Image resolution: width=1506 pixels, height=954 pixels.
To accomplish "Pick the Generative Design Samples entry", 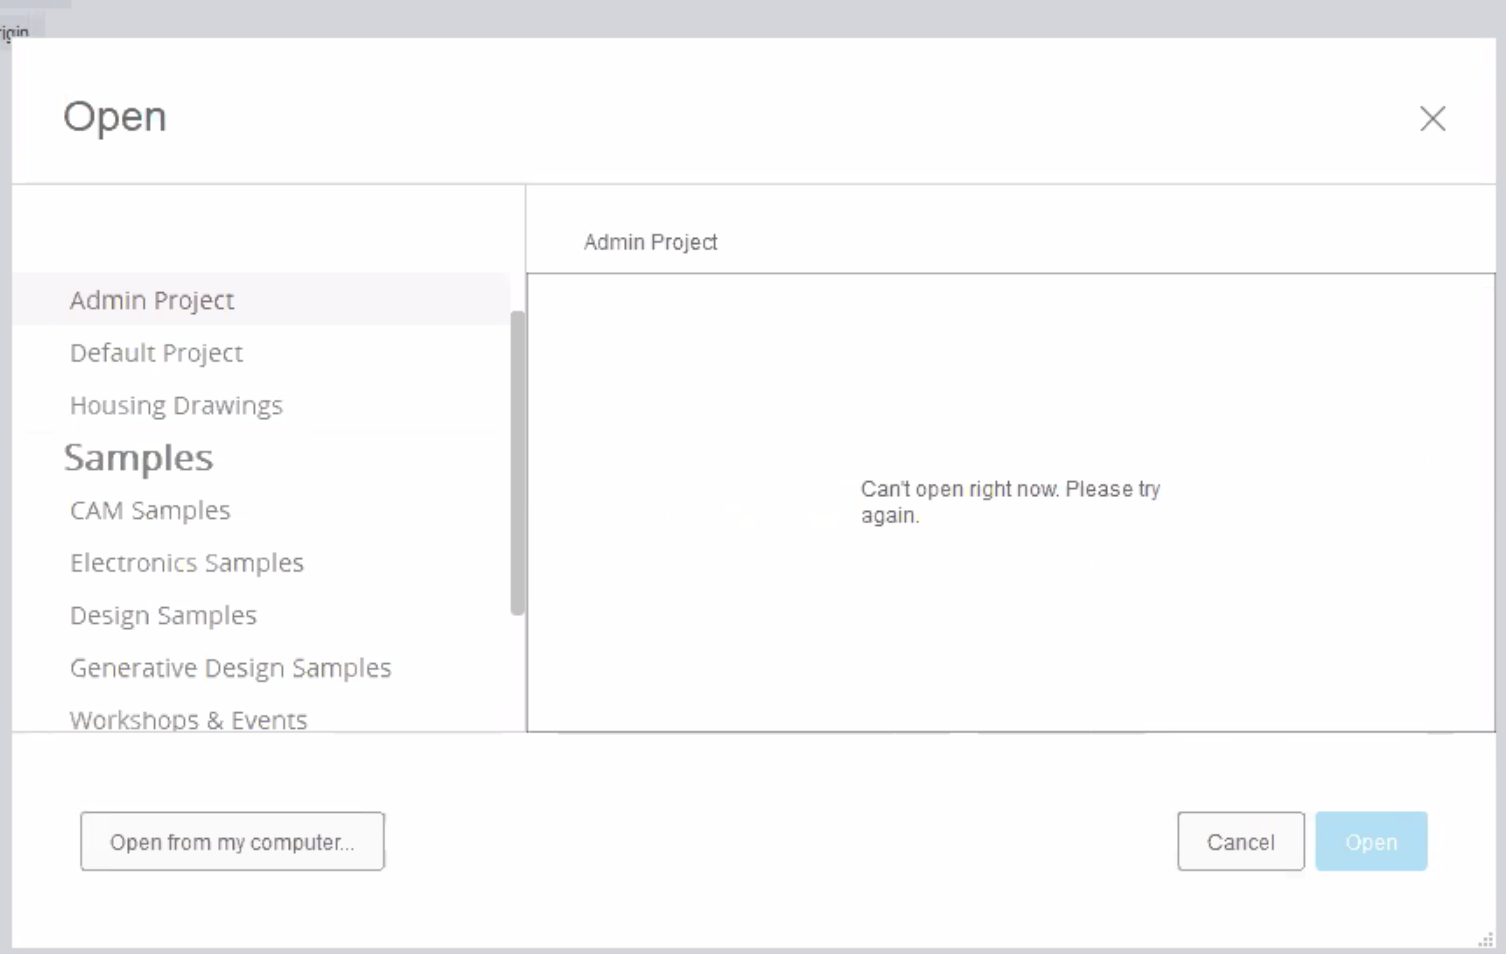I will pos(230,668).
